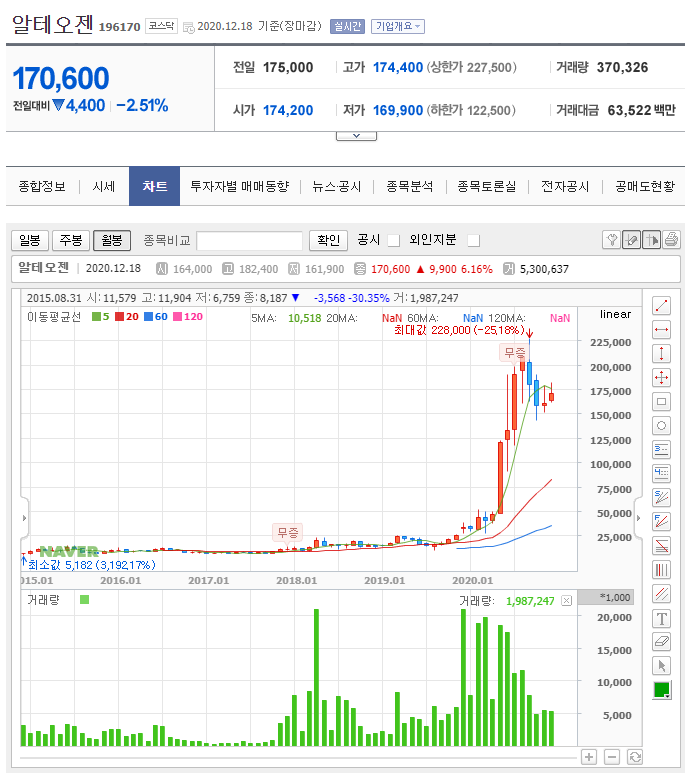685x773 pixels.
Task: Click the 최대값 228,000 label
Action: pyautogui.click(x=459, y=330)
